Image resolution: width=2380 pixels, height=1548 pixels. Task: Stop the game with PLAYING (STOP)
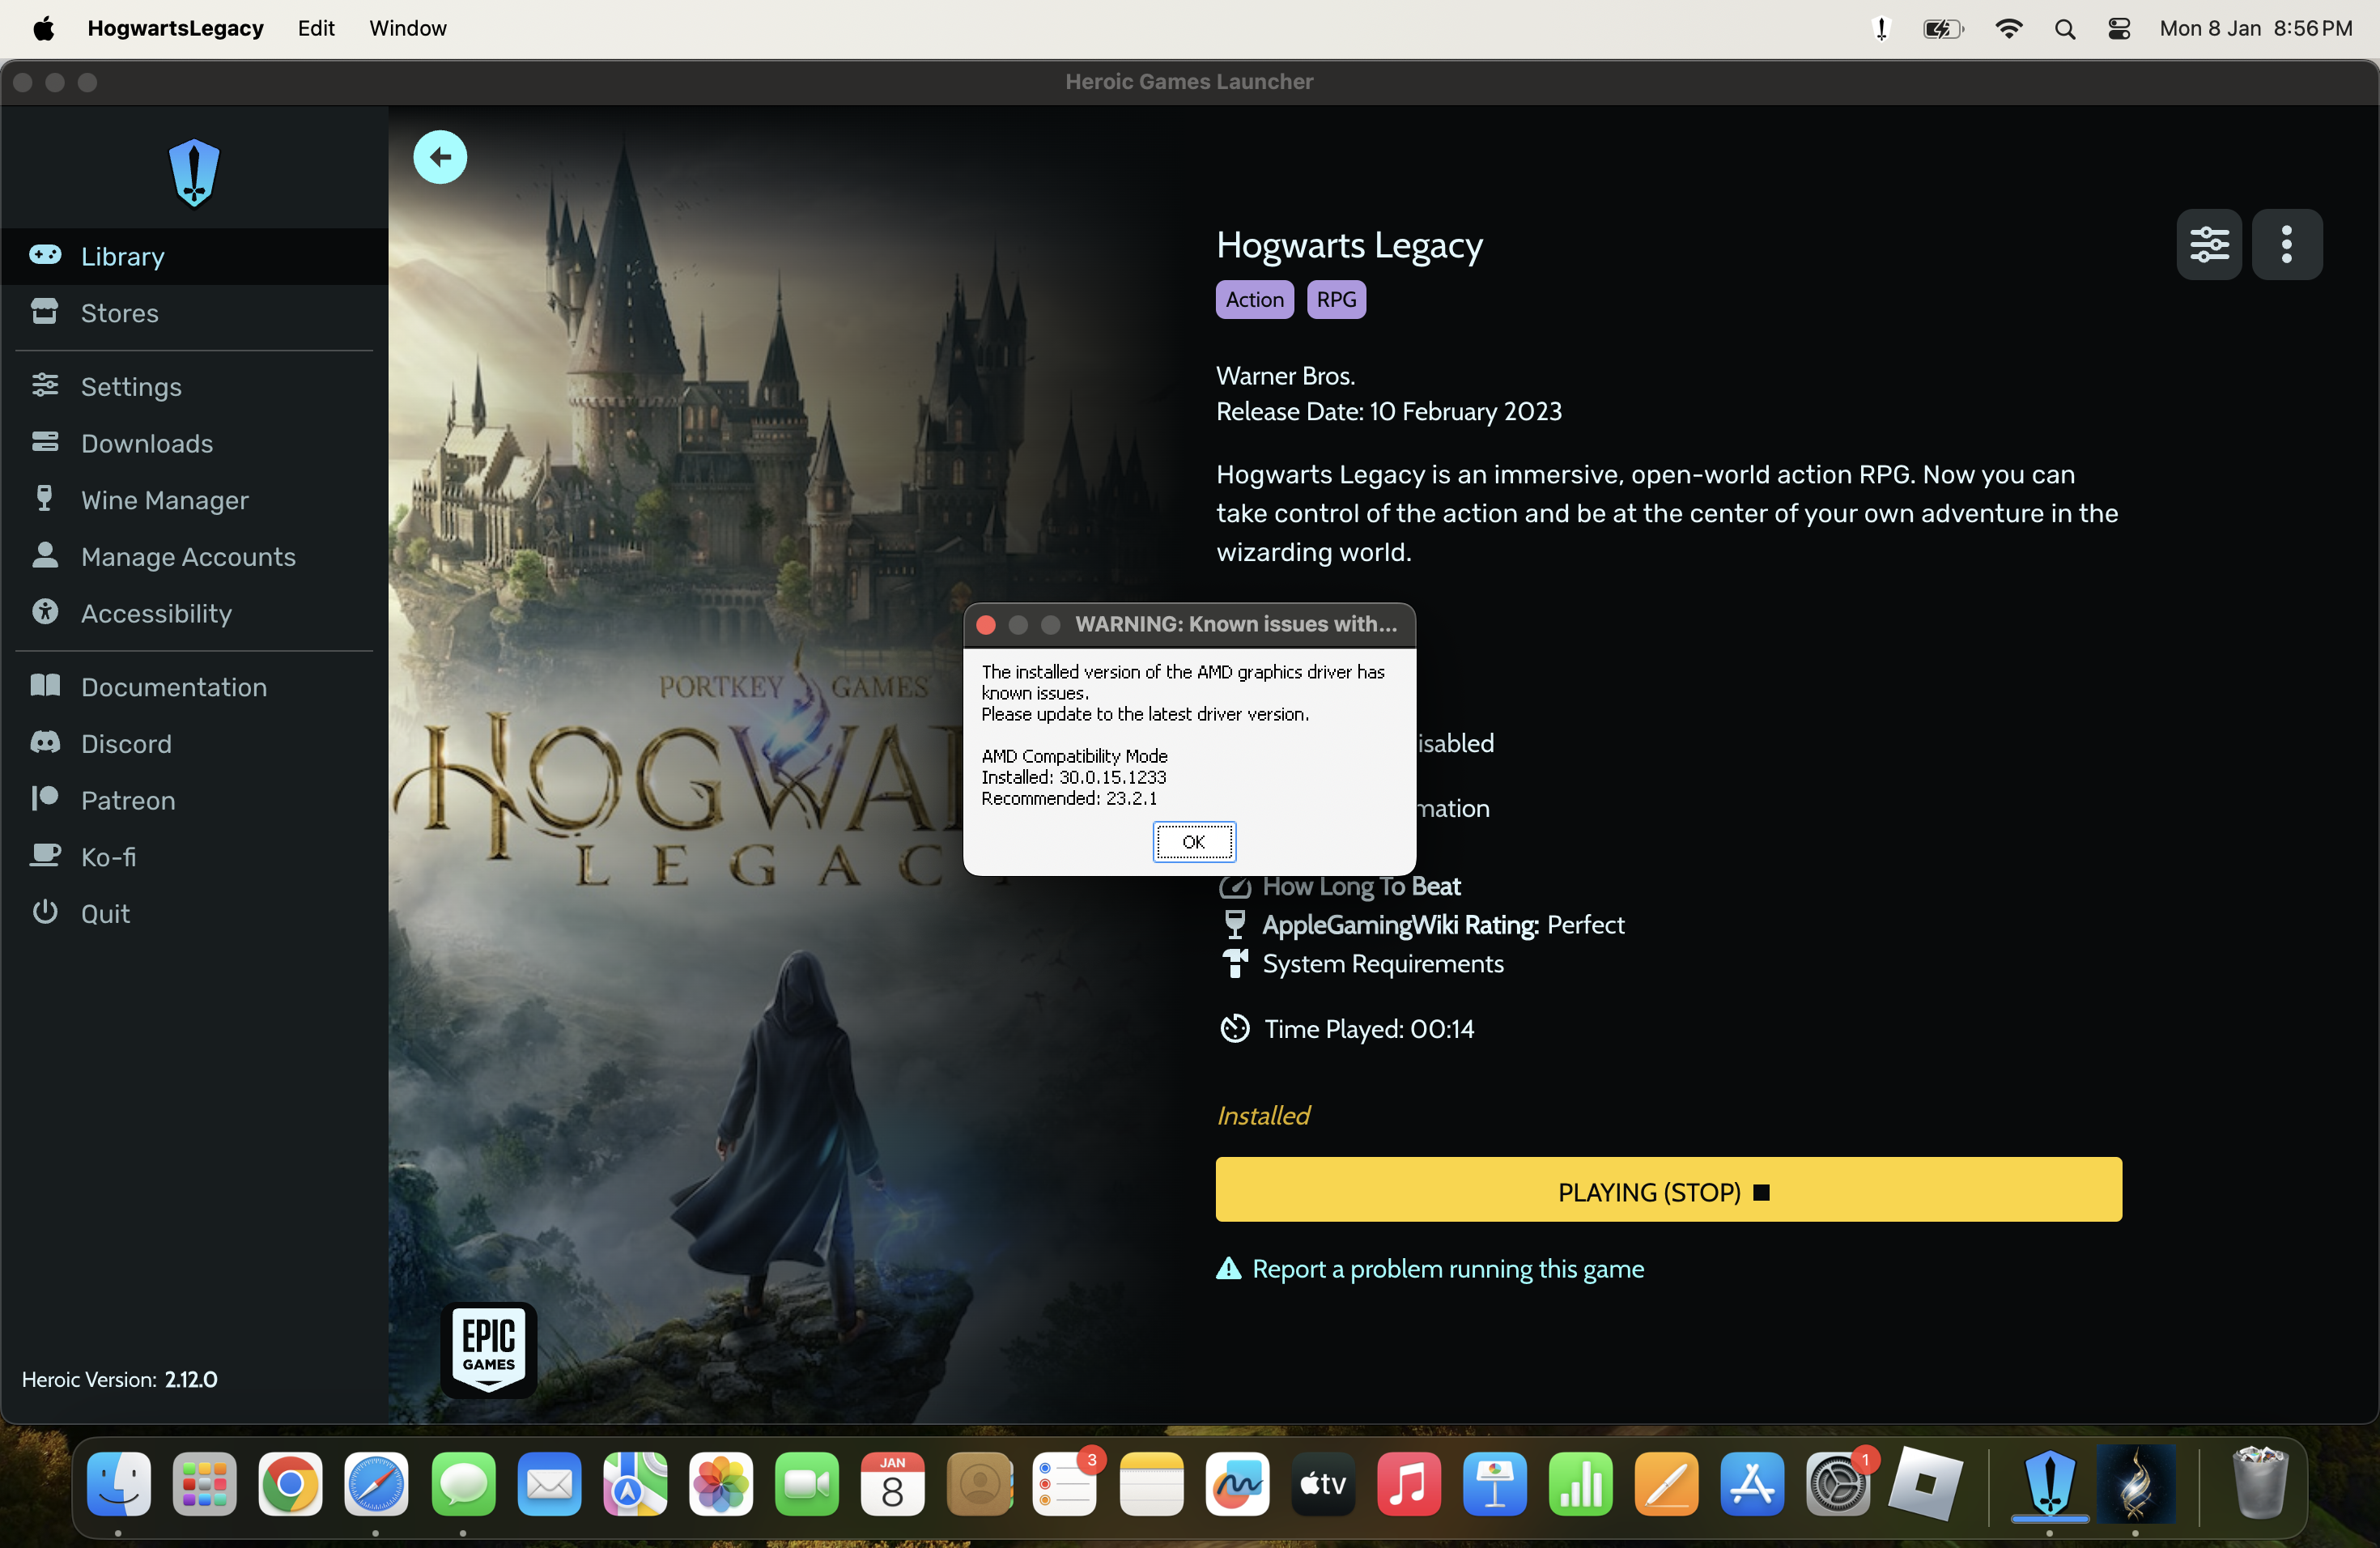pyautogui.click(x=1668, y=1190)
